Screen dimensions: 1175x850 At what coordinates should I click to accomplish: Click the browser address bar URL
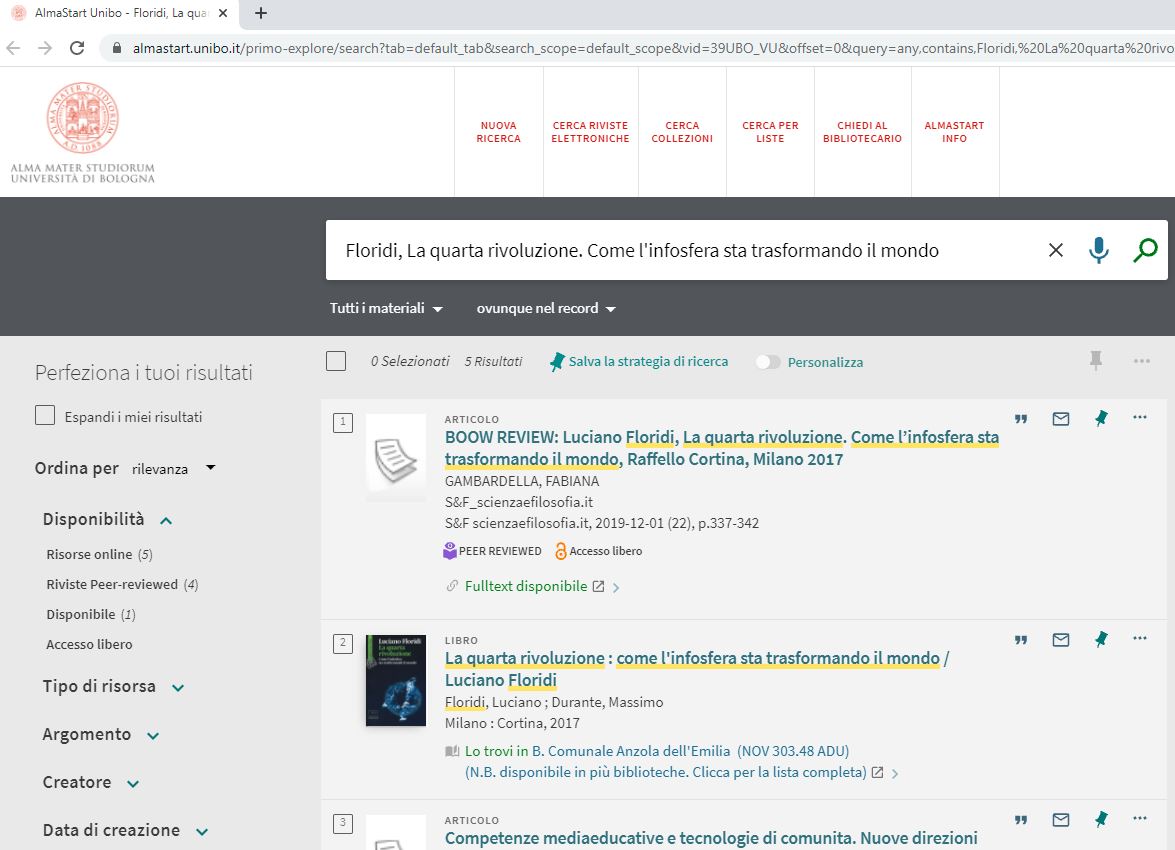click(x=652, y=48)
